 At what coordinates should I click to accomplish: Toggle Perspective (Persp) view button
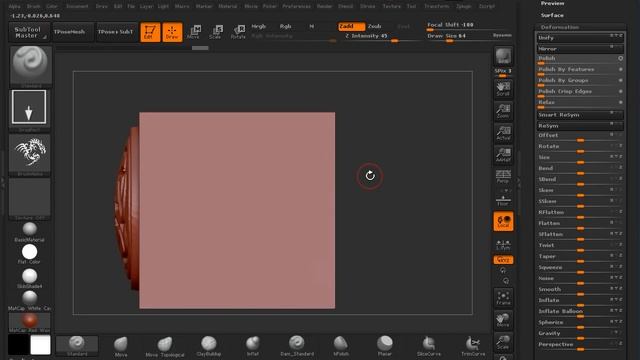pos(503,177)
